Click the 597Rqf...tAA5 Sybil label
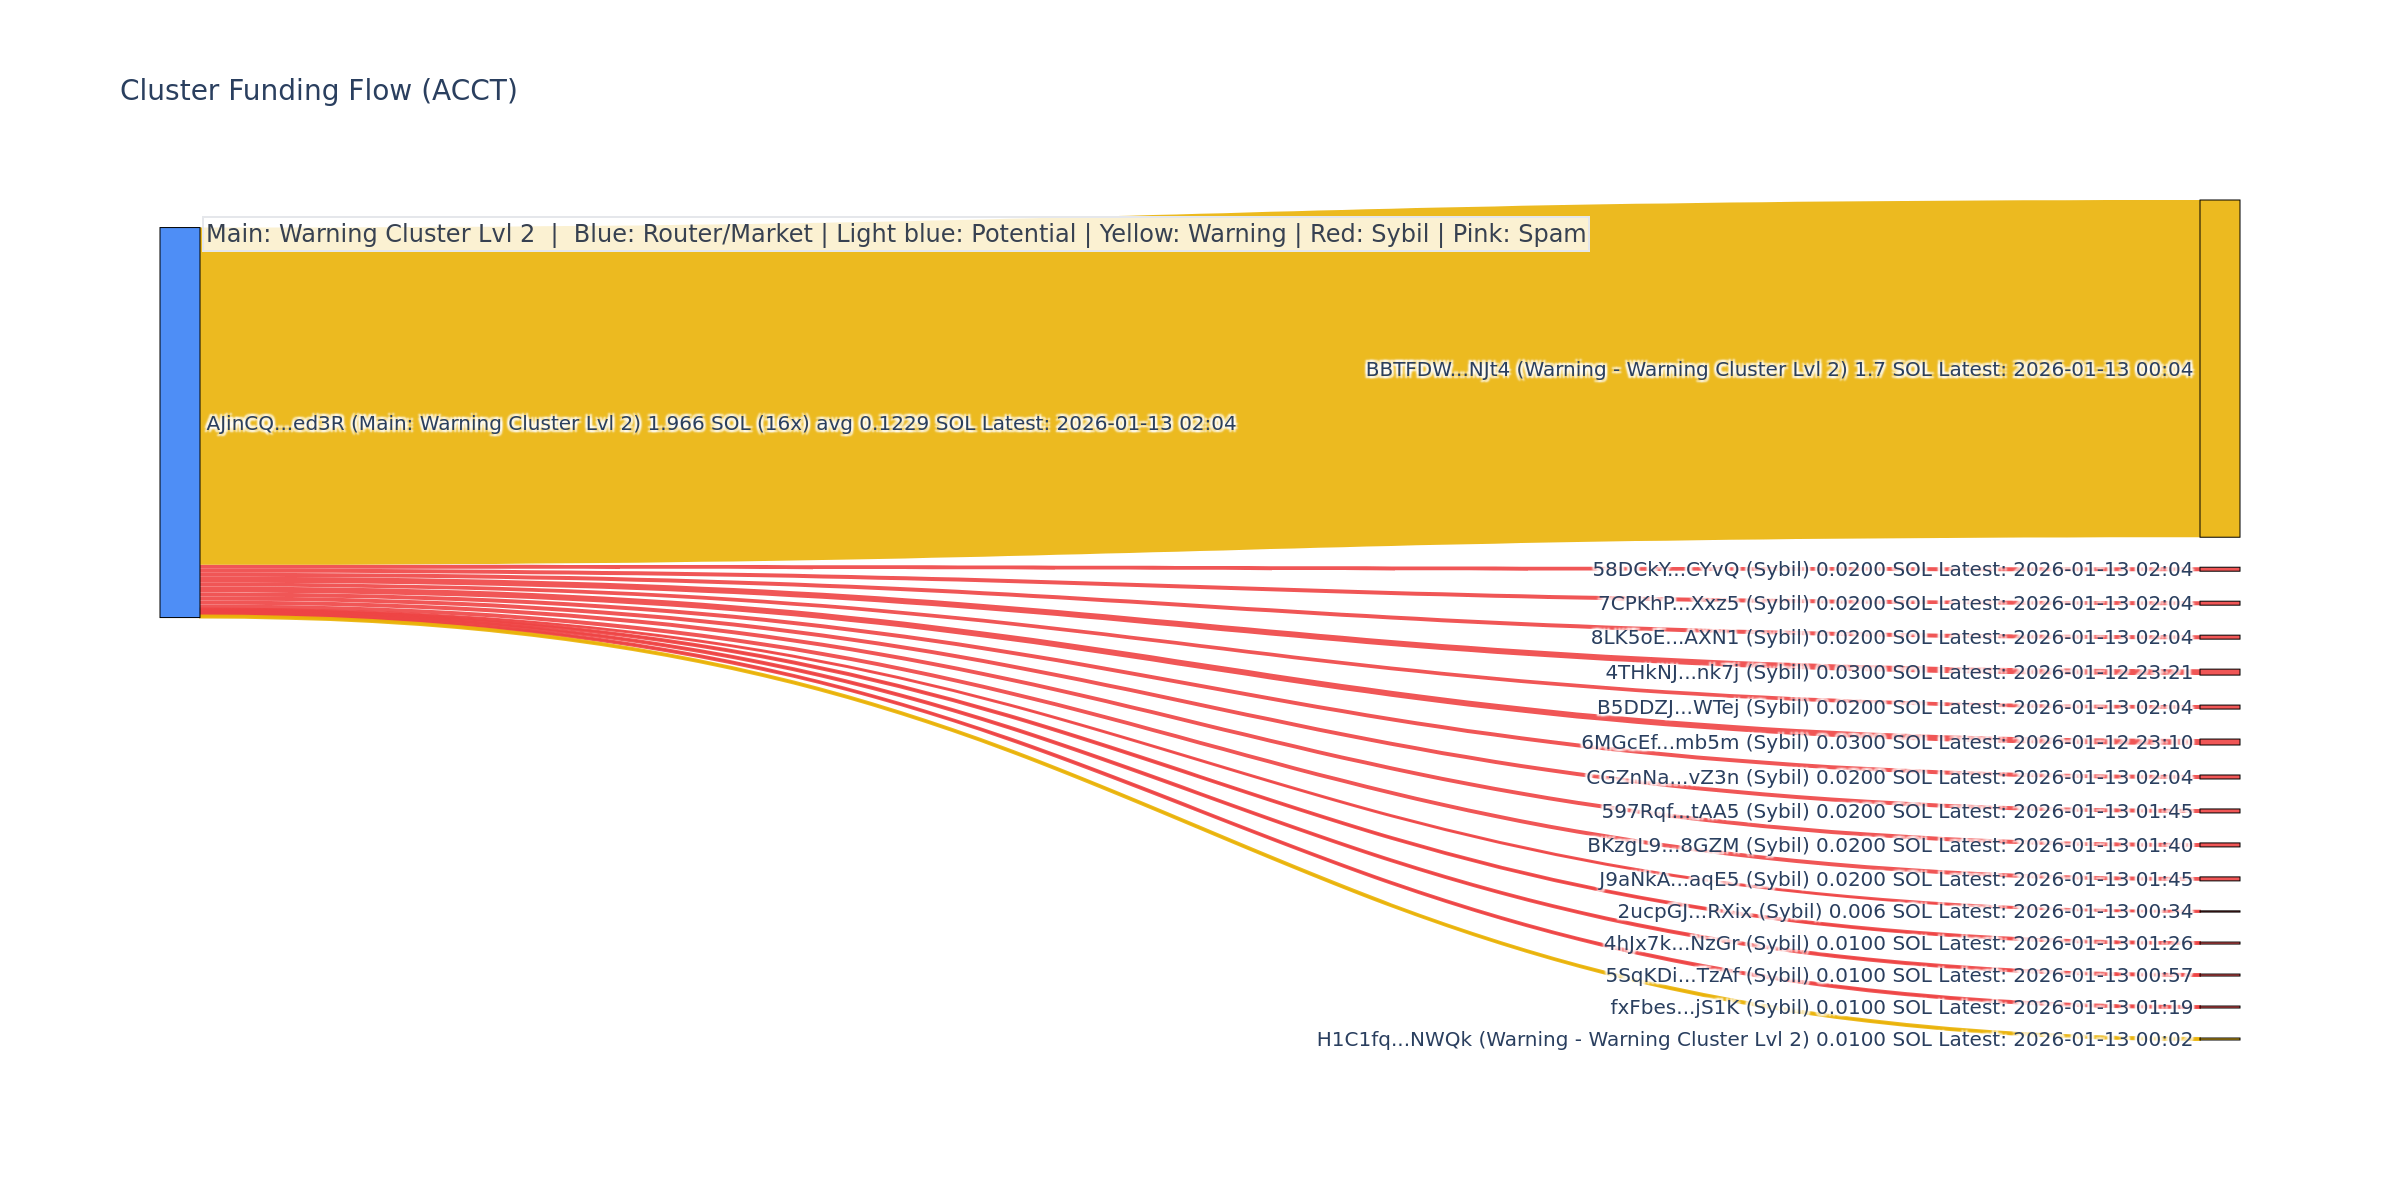 [1896, 812]
